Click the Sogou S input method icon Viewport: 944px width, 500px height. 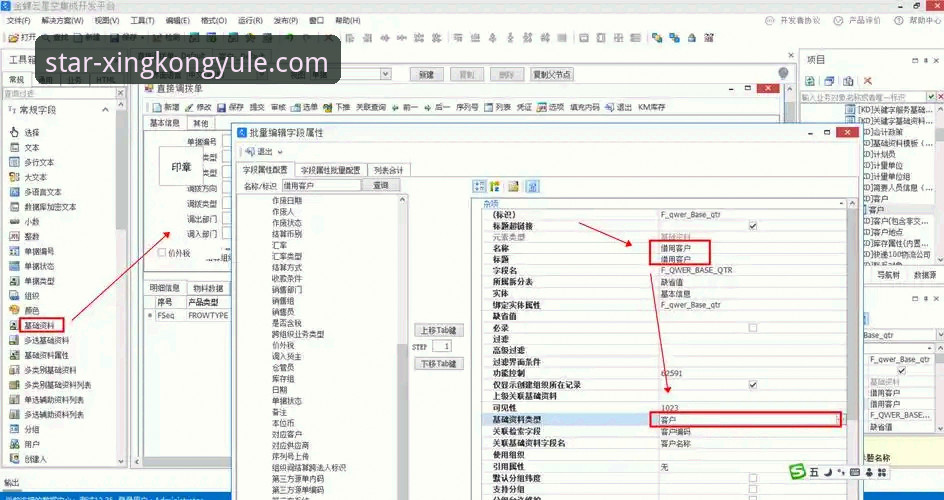pos(798,472)
